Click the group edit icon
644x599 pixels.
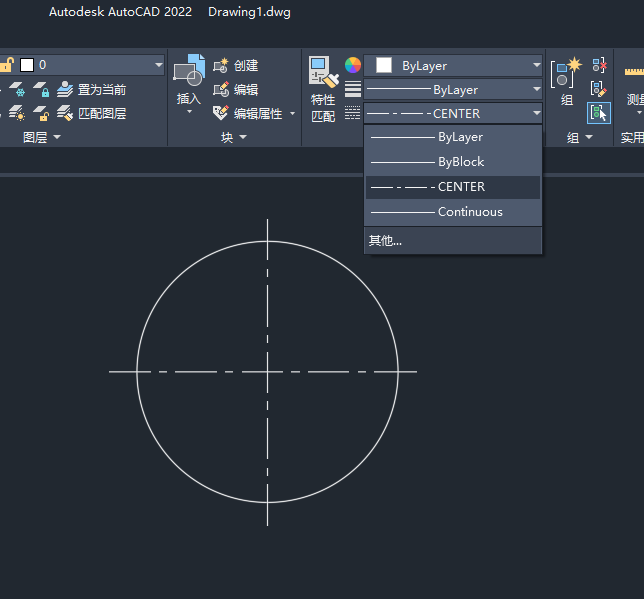coord(599,89)
